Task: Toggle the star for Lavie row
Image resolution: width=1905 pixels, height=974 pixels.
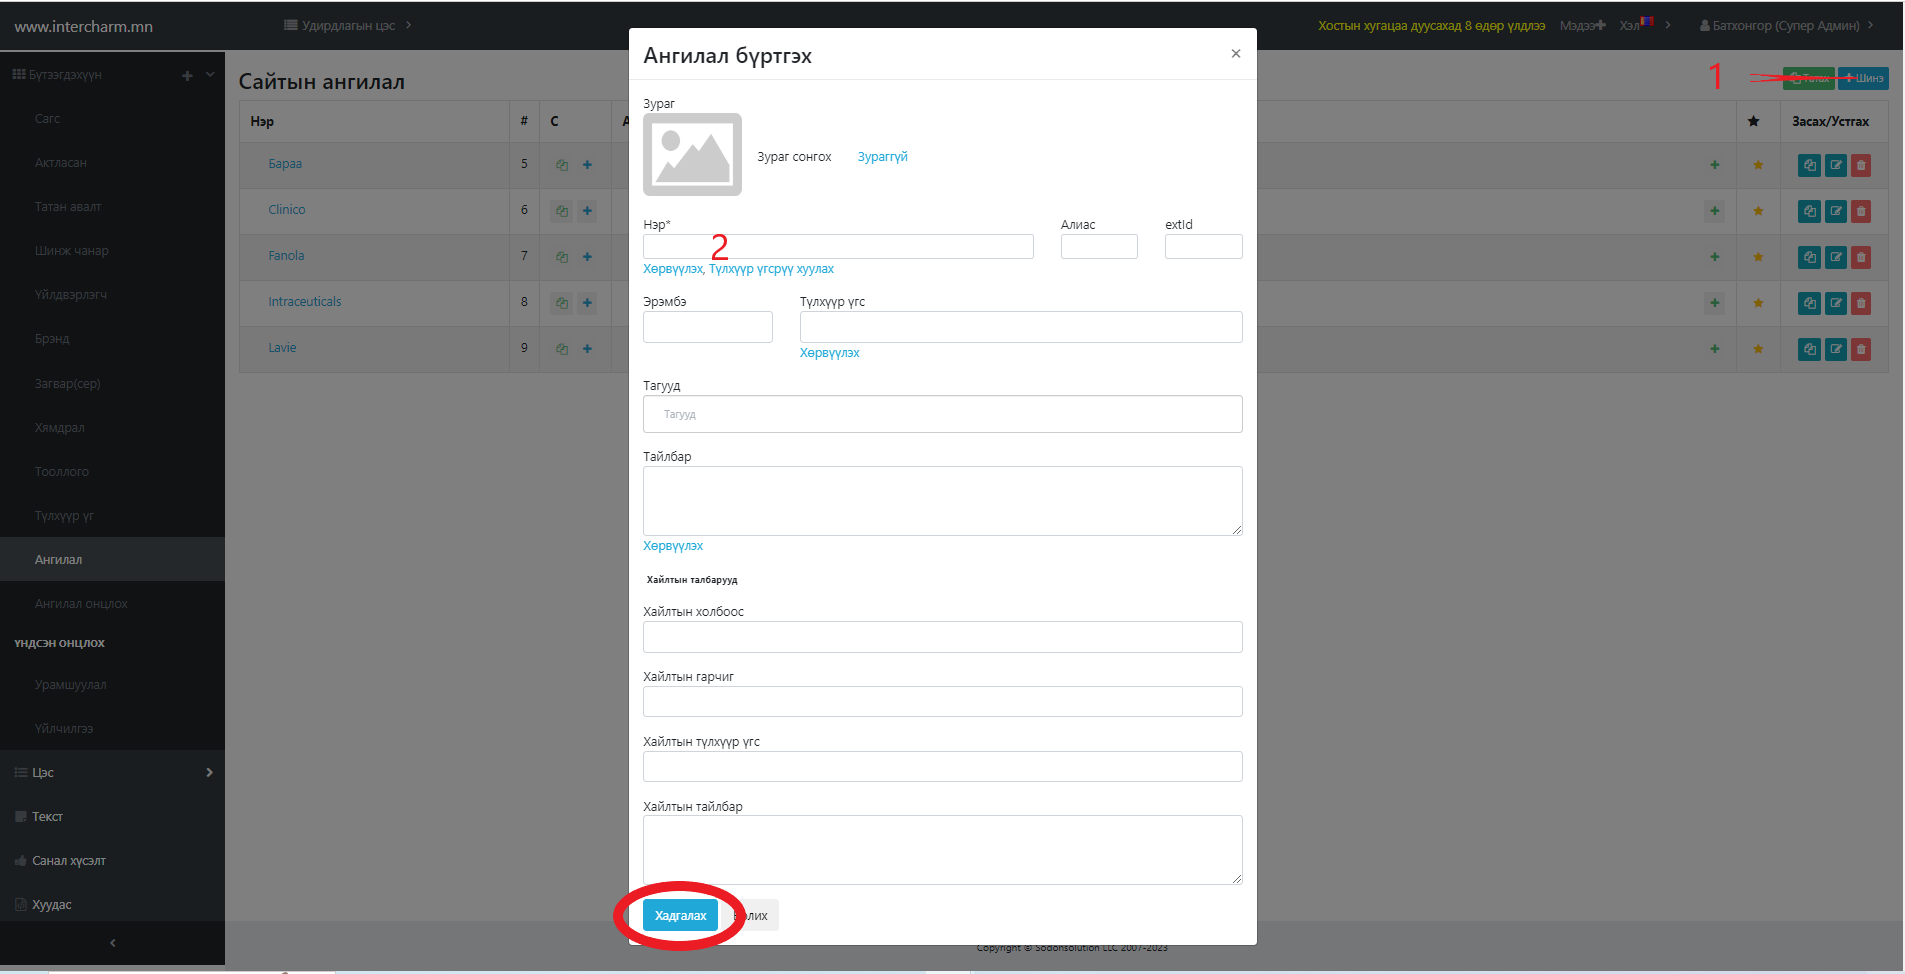Action: [1758, 350]
